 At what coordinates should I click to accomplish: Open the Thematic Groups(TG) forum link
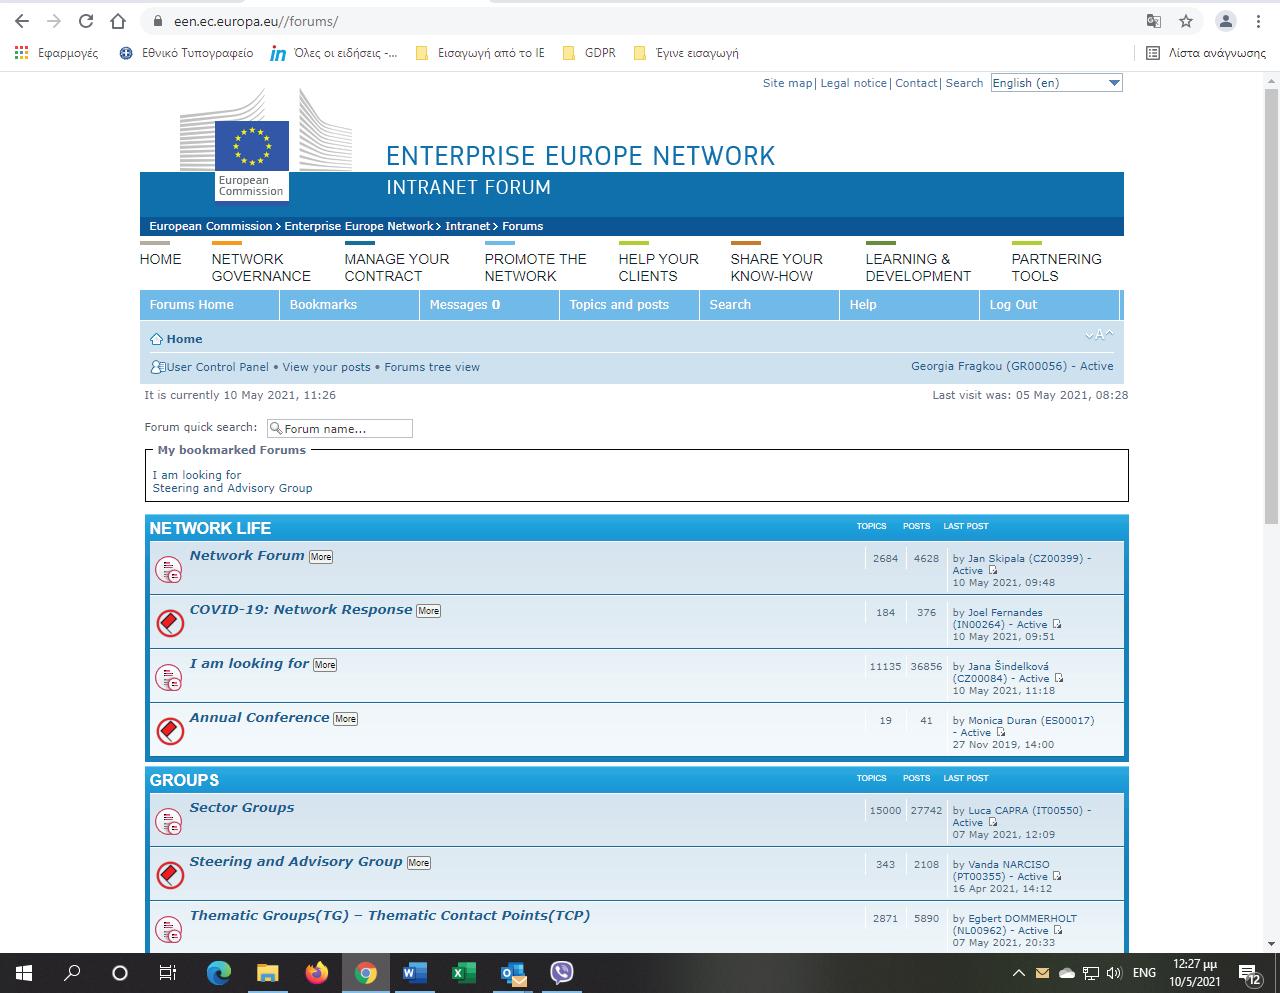pos(390,915)
